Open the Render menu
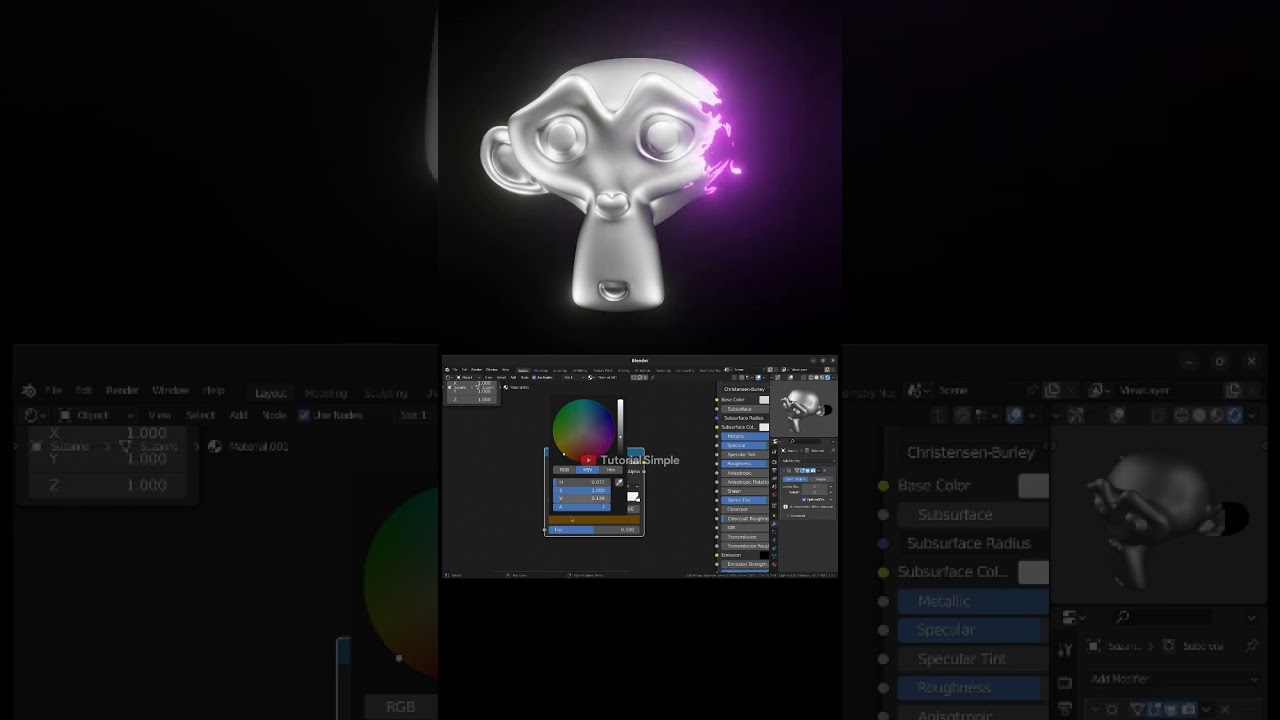This screenshot has width=1280, height=720. [x=477, y=369]
